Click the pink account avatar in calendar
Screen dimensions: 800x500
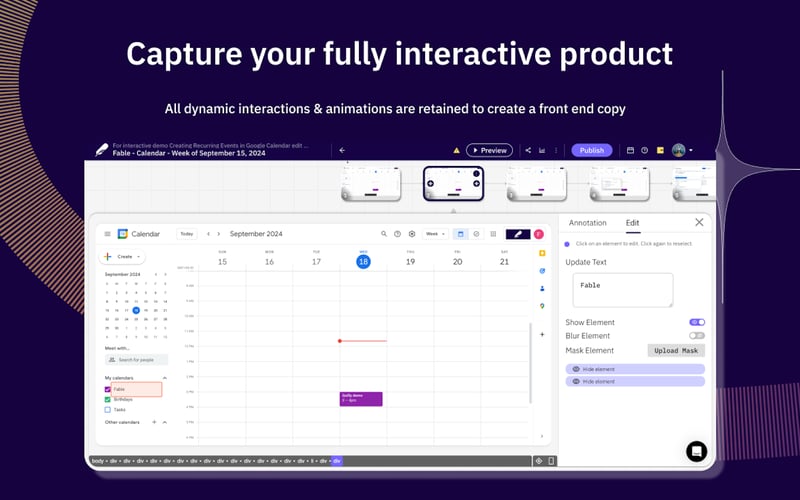click(539, 234)
